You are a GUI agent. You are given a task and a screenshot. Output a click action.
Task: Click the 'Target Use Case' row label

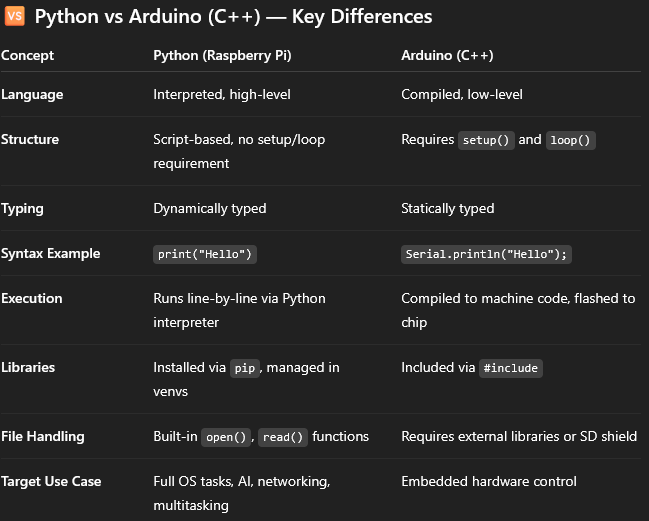[51, 482]
